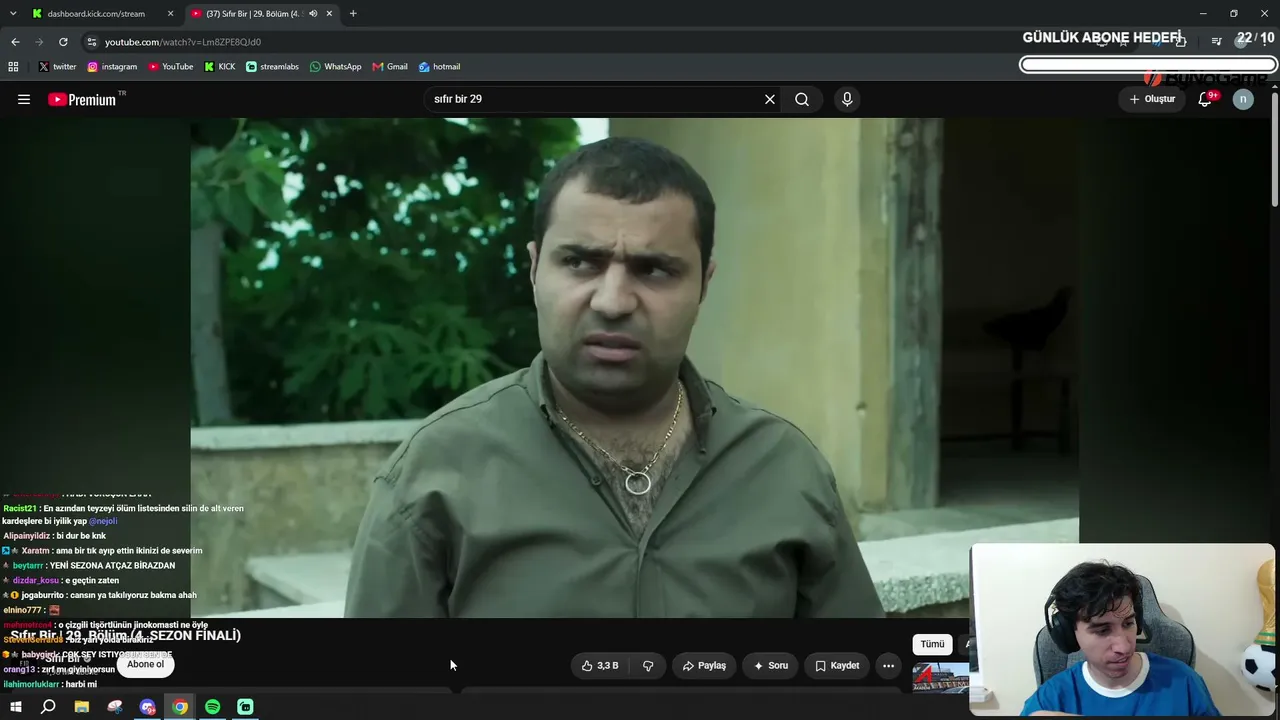1280x720 pixels.
Task: Open hotmail bookmark
Action: pos(439,67)
